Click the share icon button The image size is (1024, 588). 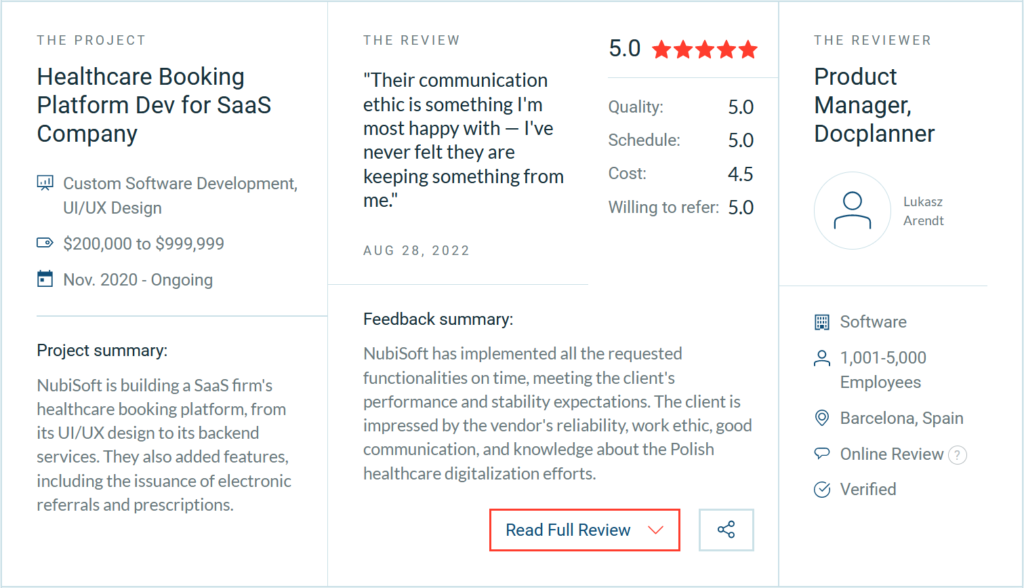(726, 530)
